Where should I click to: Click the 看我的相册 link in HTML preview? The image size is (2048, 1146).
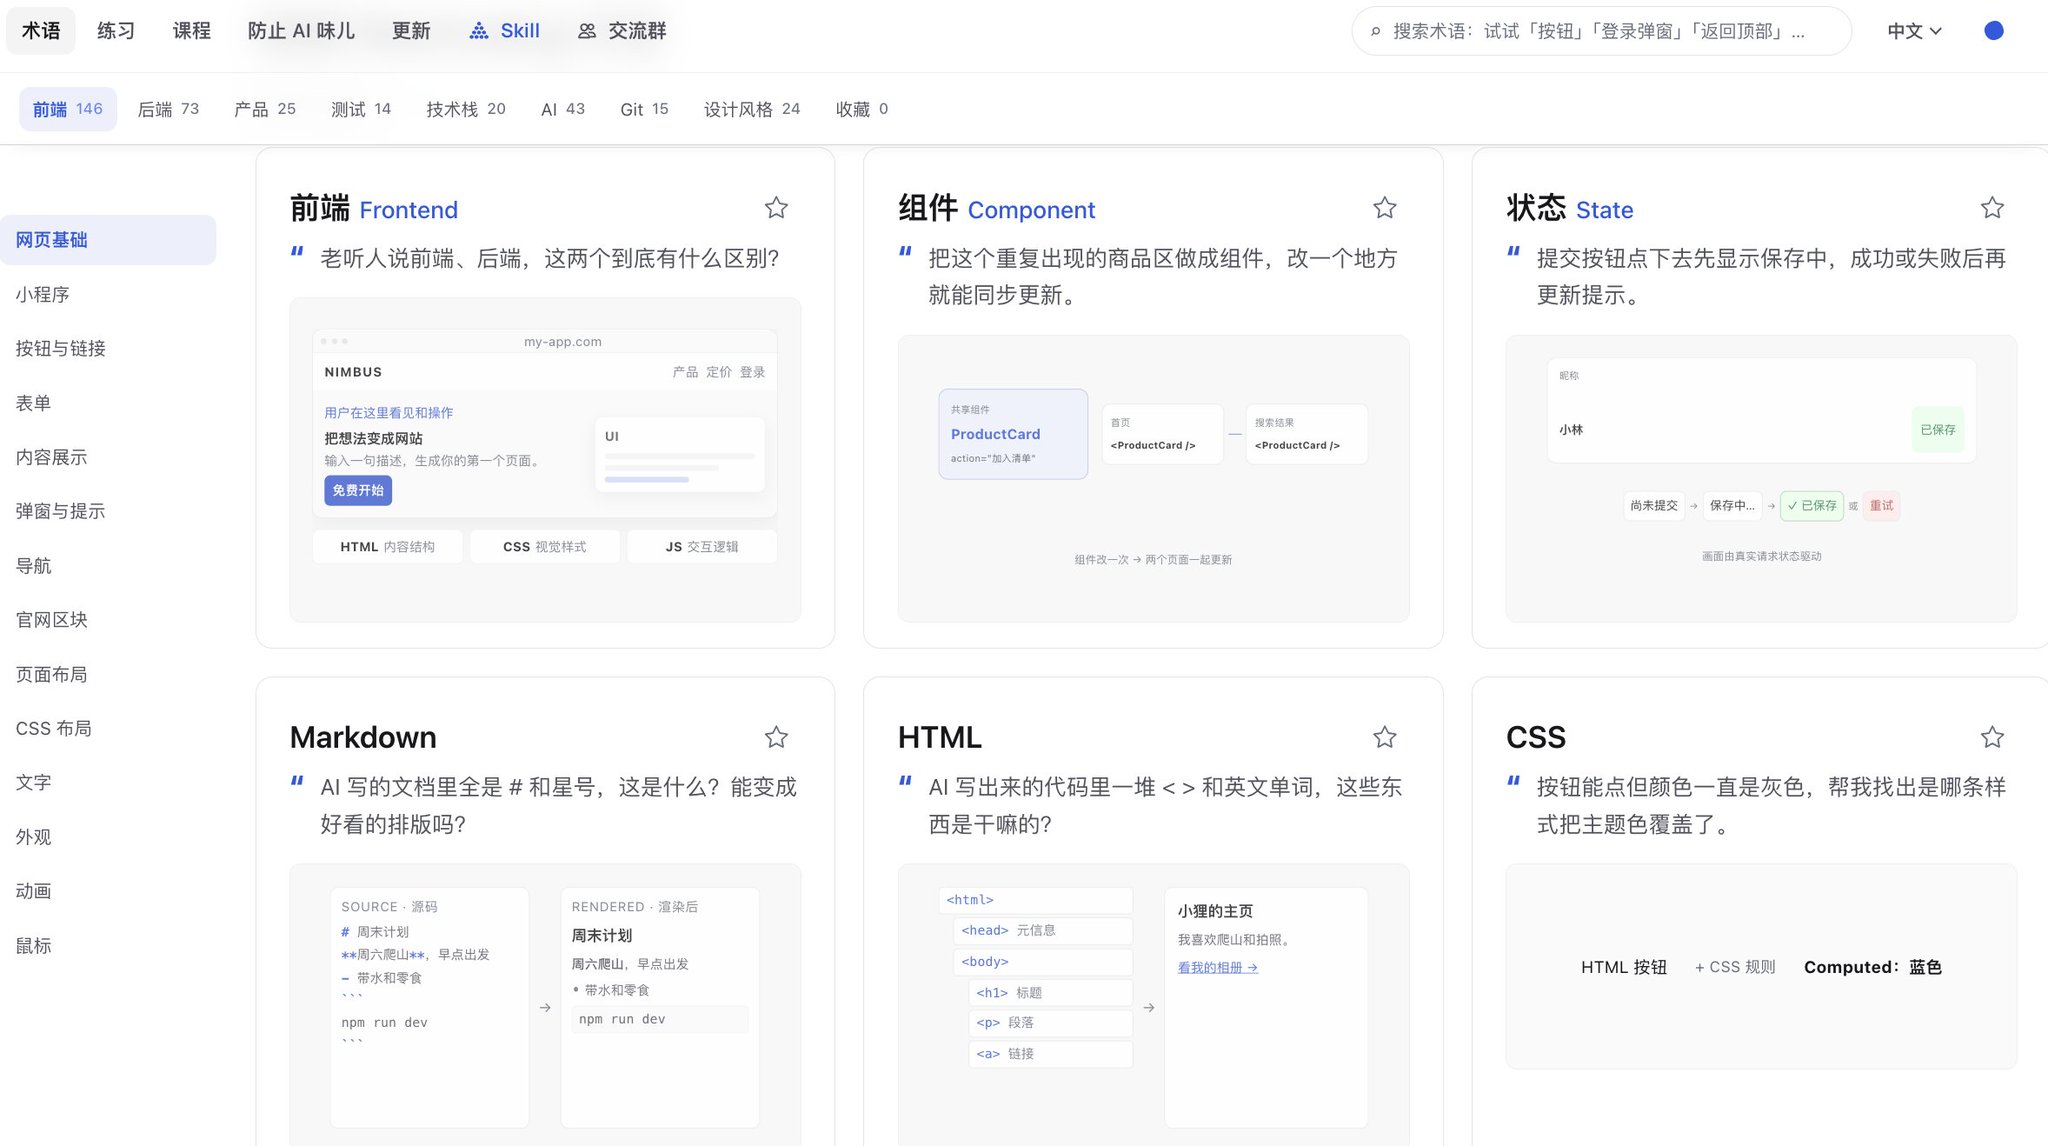[x=1217, y=967]
